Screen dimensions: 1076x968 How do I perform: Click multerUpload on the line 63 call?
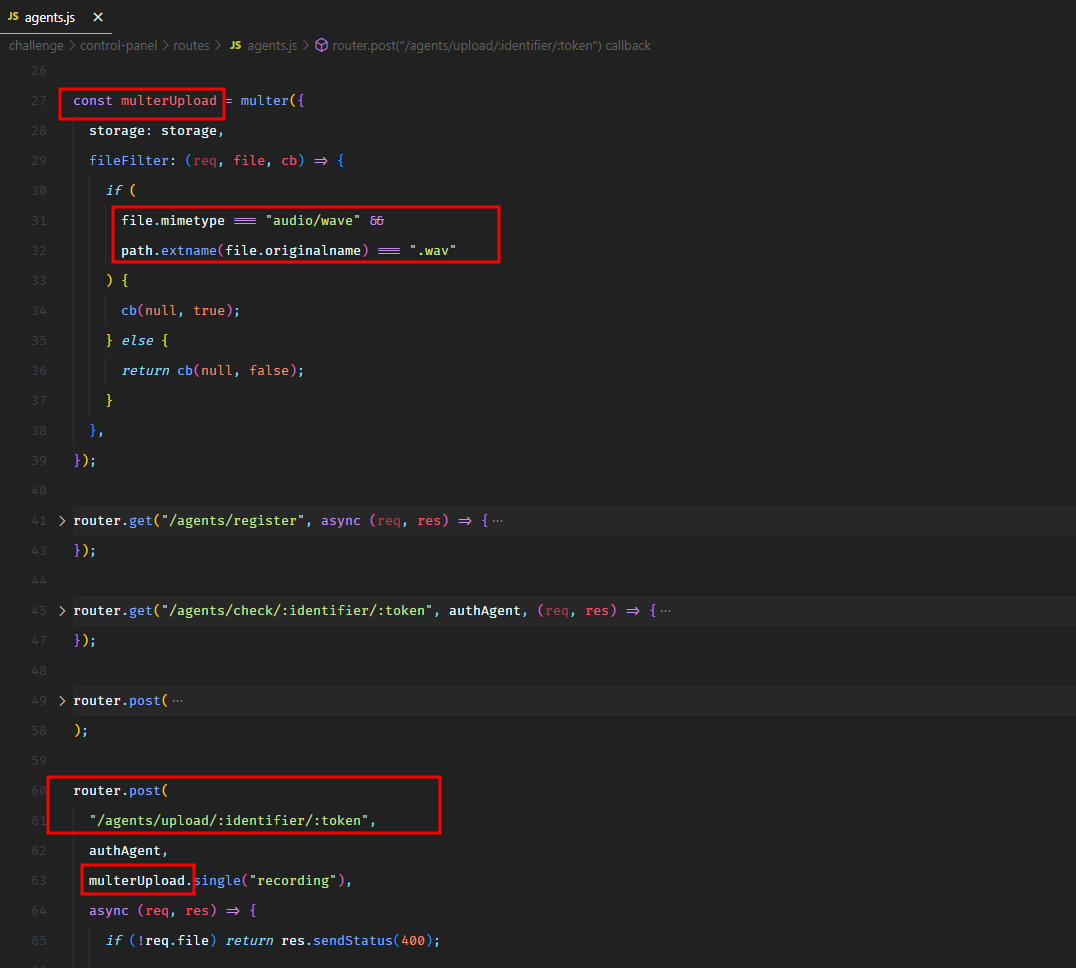coord(137,881)
